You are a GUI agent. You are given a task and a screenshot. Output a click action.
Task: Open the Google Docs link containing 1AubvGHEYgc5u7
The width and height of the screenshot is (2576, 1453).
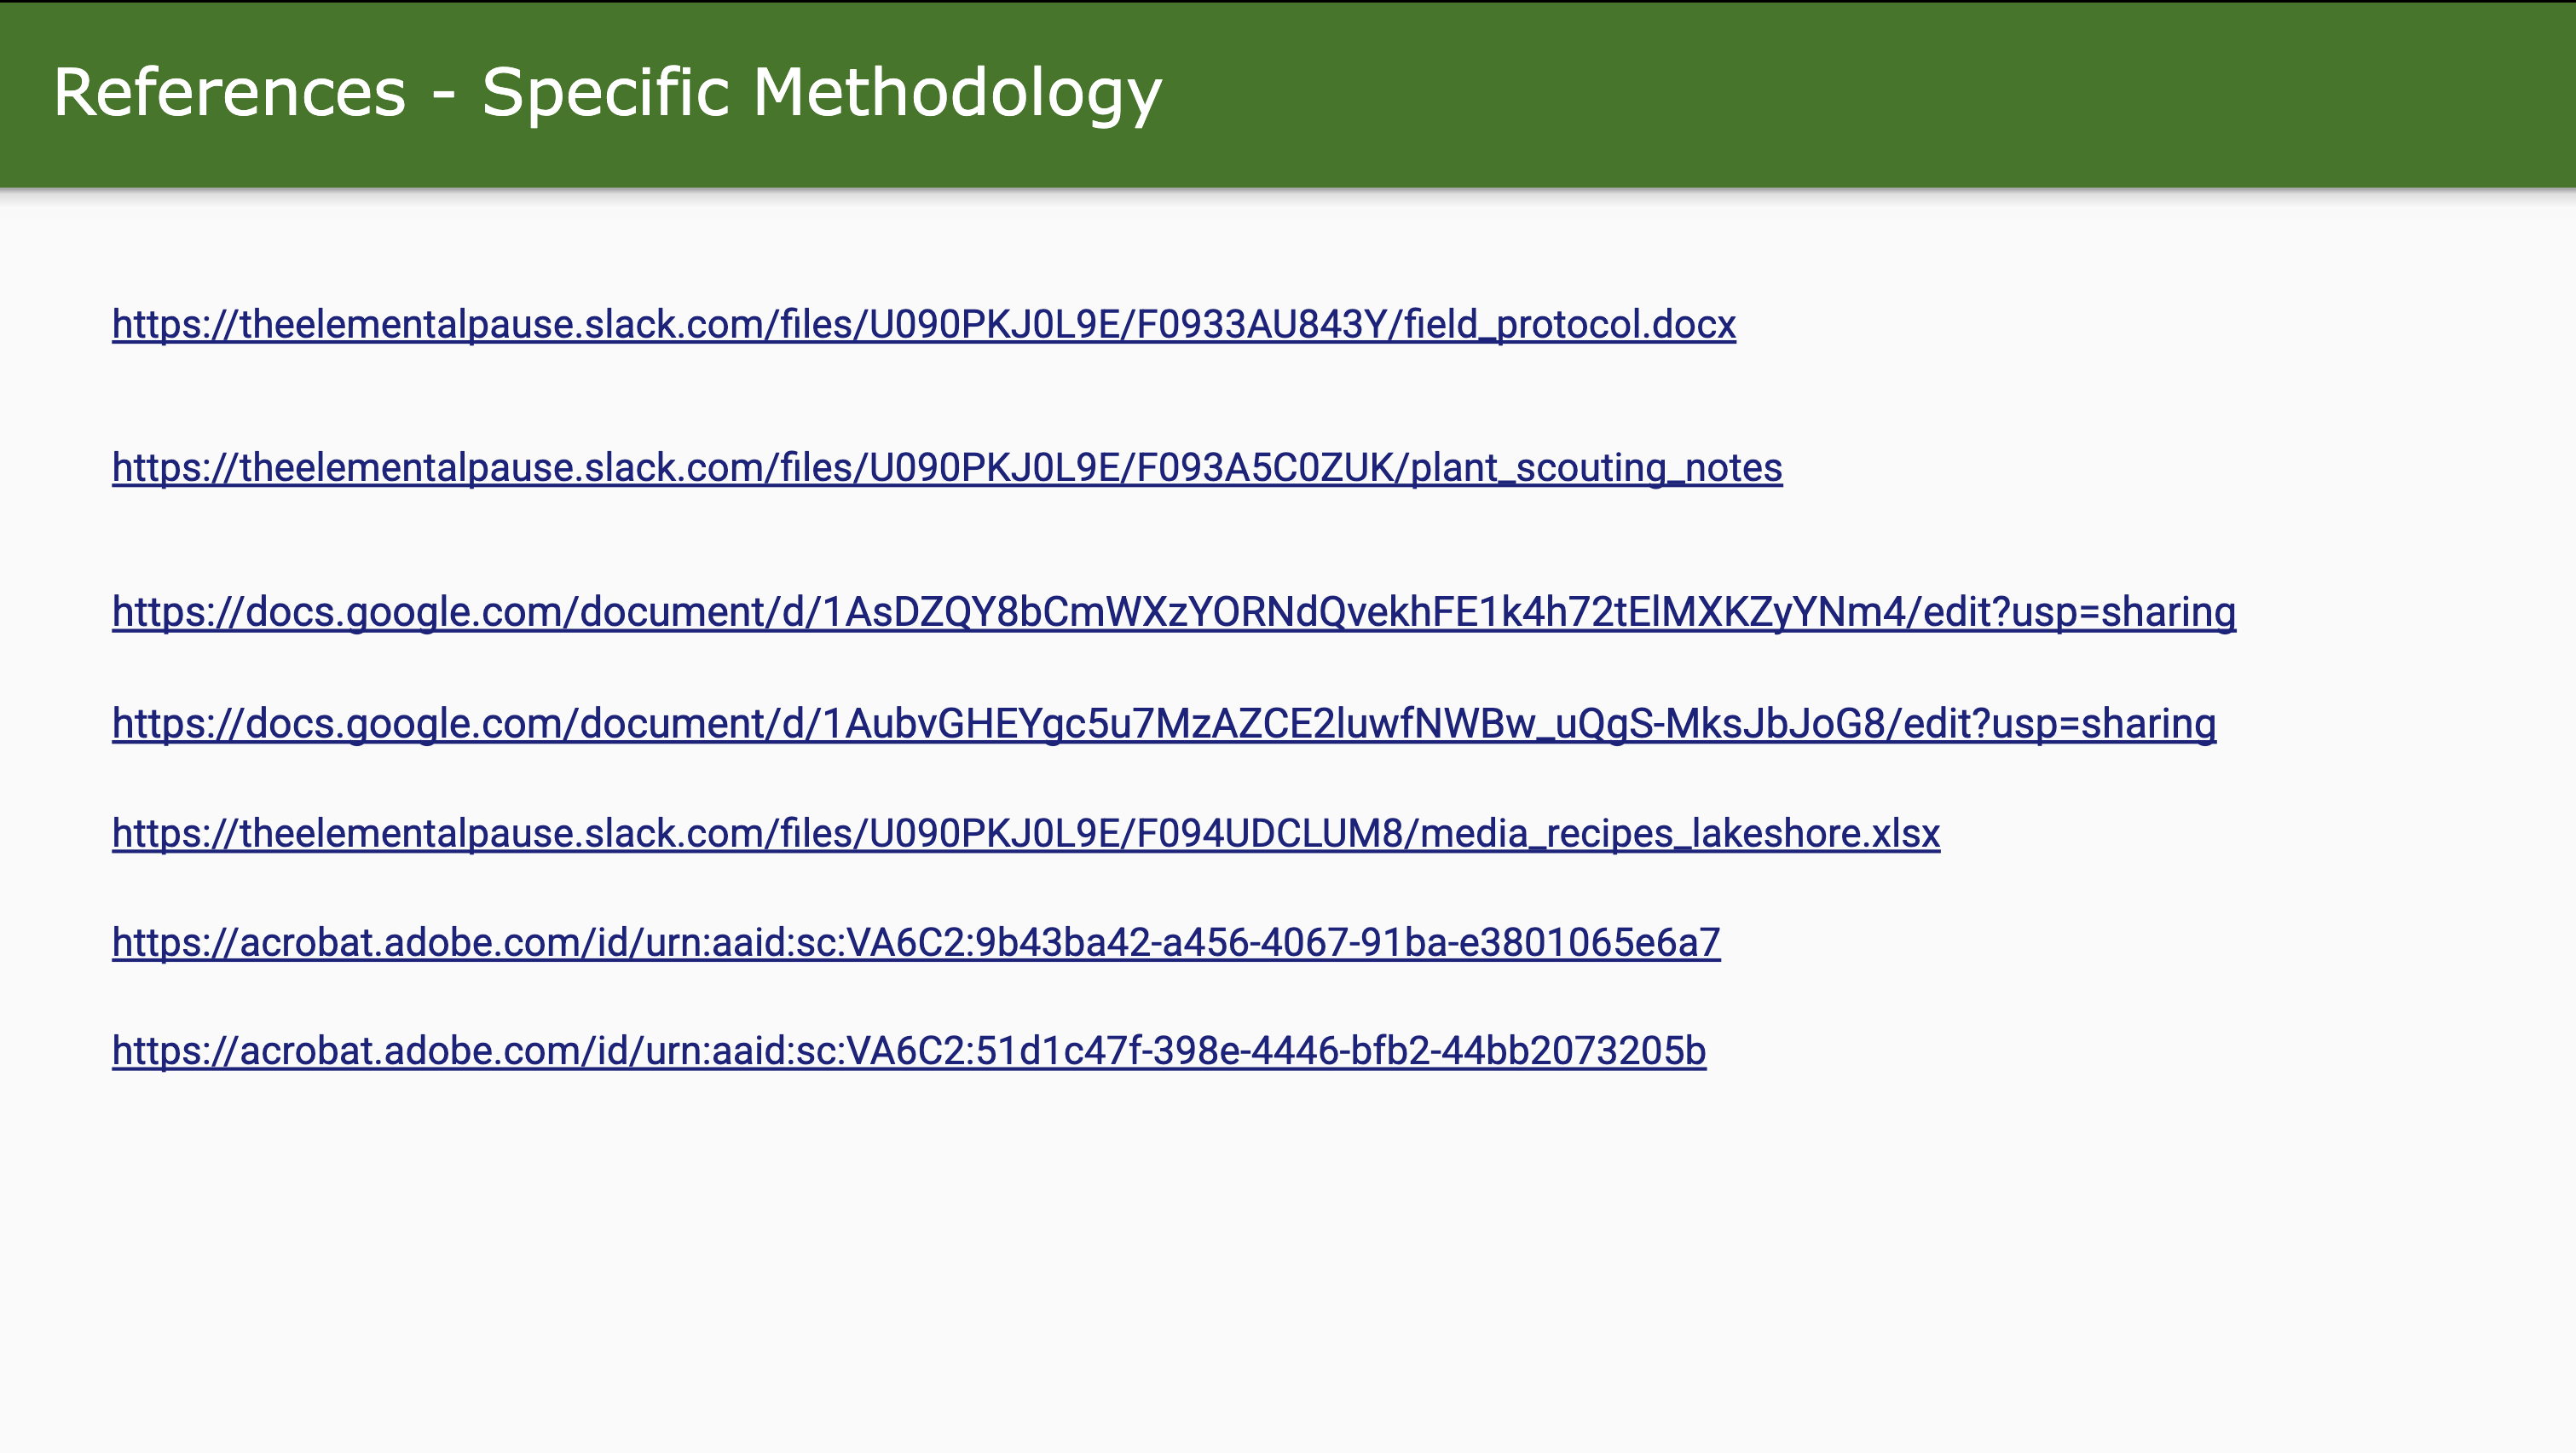(x=1164, y=724)
